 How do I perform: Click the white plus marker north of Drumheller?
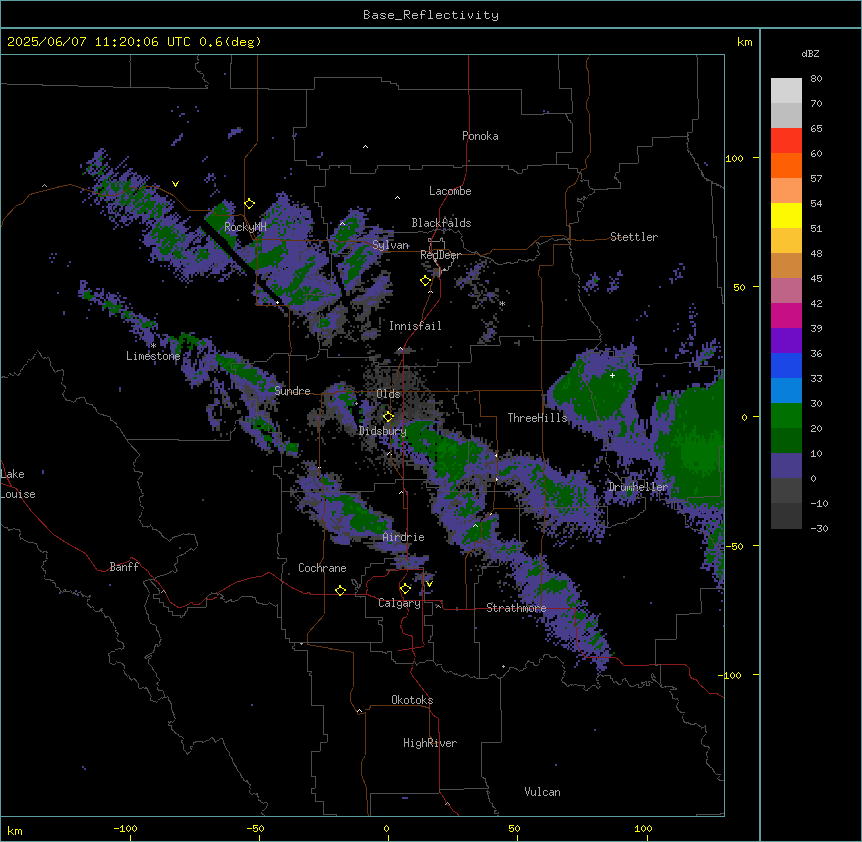(x=612, y=375)
